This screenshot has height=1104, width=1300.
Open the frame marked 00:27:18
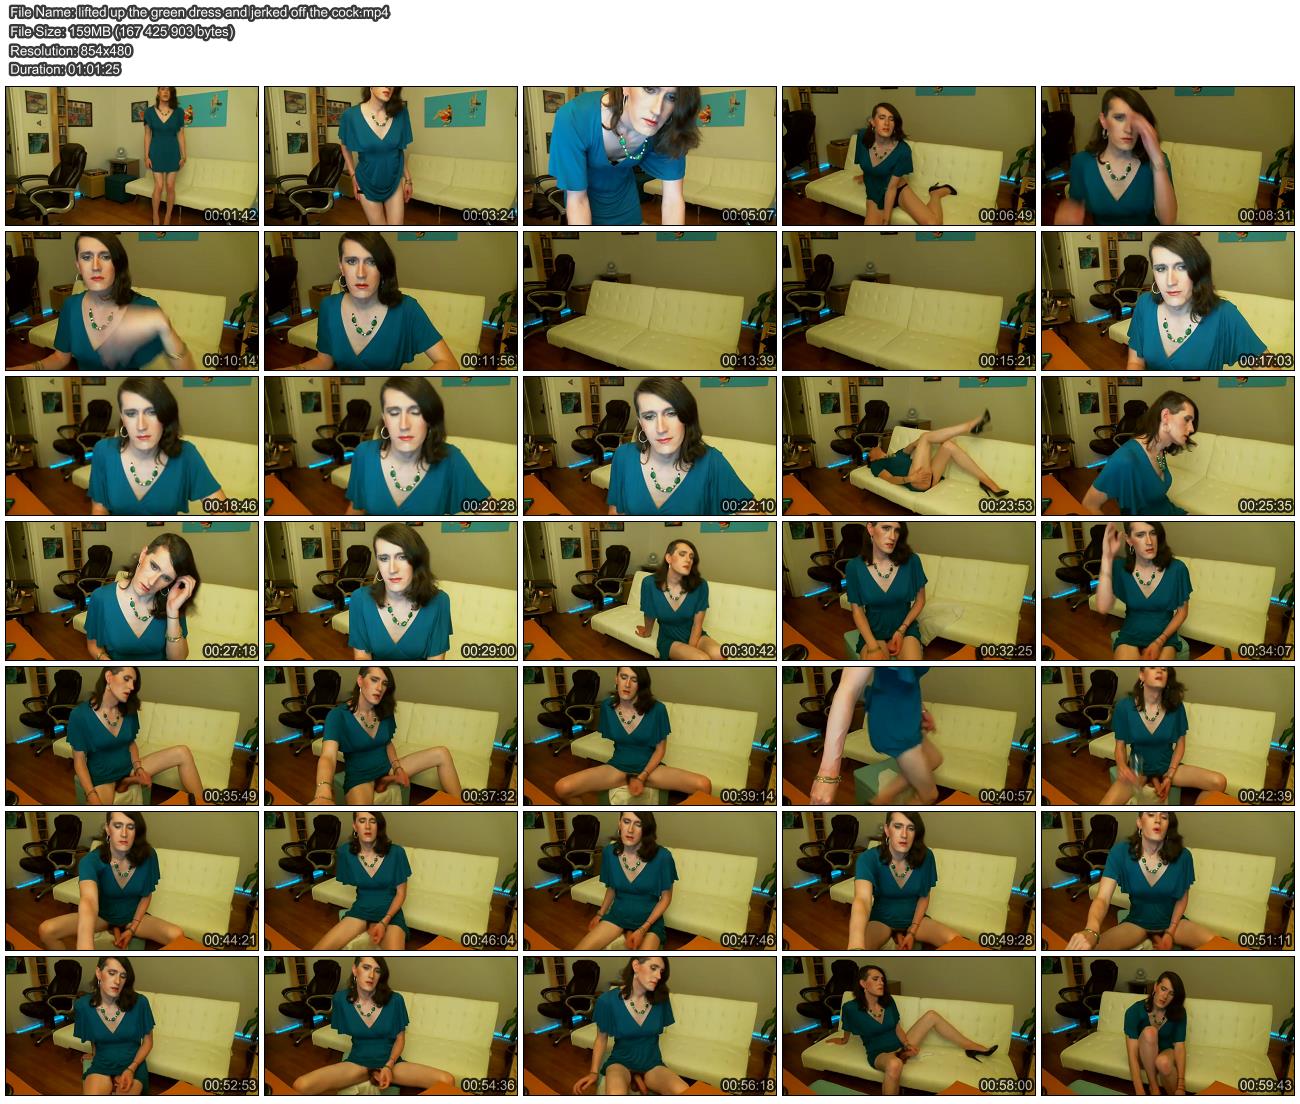[132, 590]
